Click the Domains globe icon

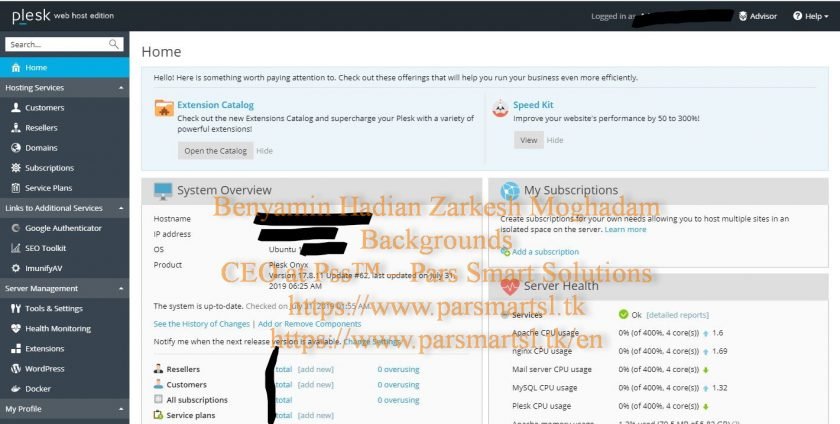(x=15, y=148)
